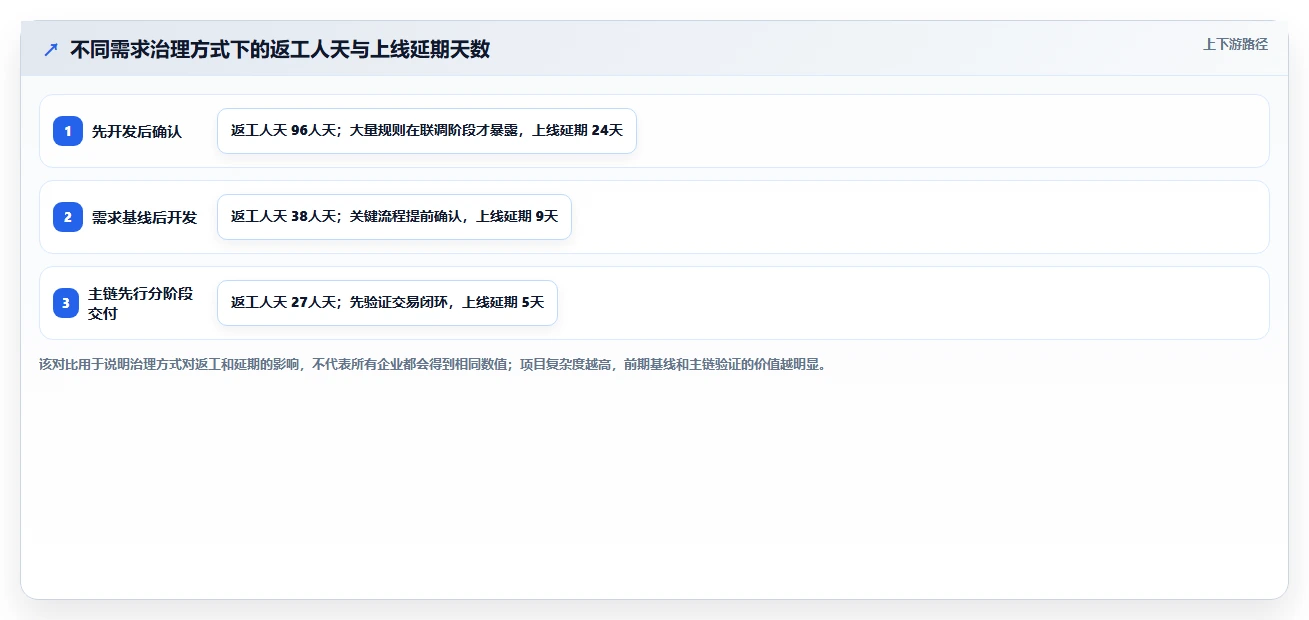Click the step 2 number badge
1309x620 pixels.
tap(68, 217)
